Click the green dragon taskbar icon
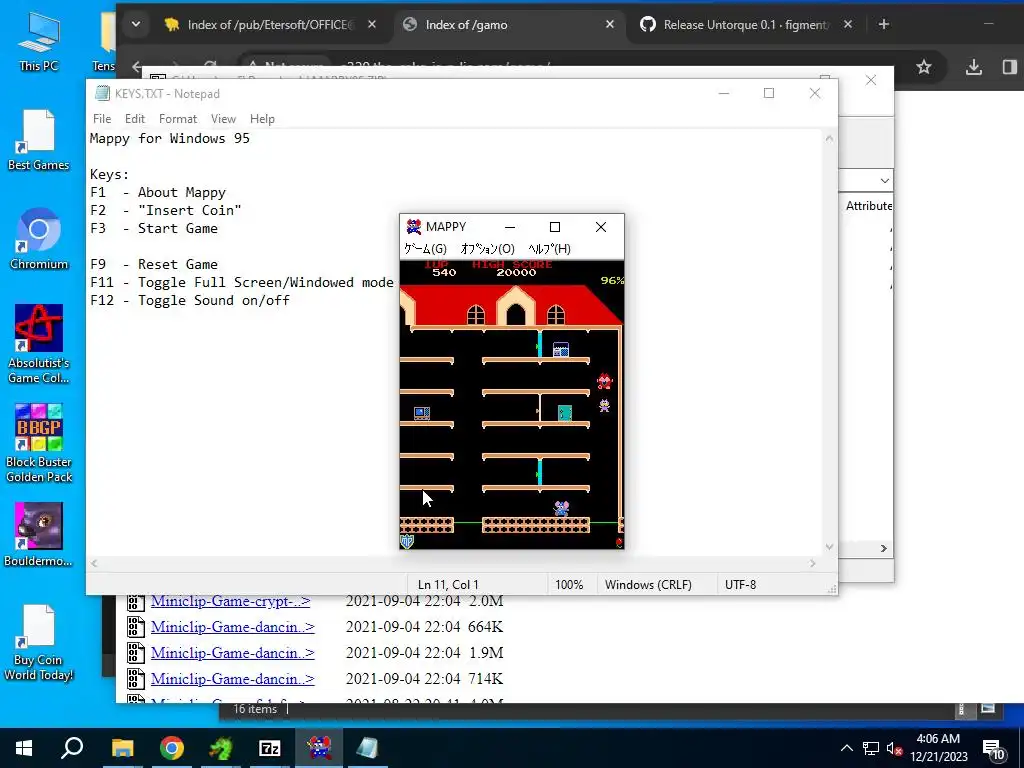Viewport: 1024px width, 768px height. tap(221, 748)
